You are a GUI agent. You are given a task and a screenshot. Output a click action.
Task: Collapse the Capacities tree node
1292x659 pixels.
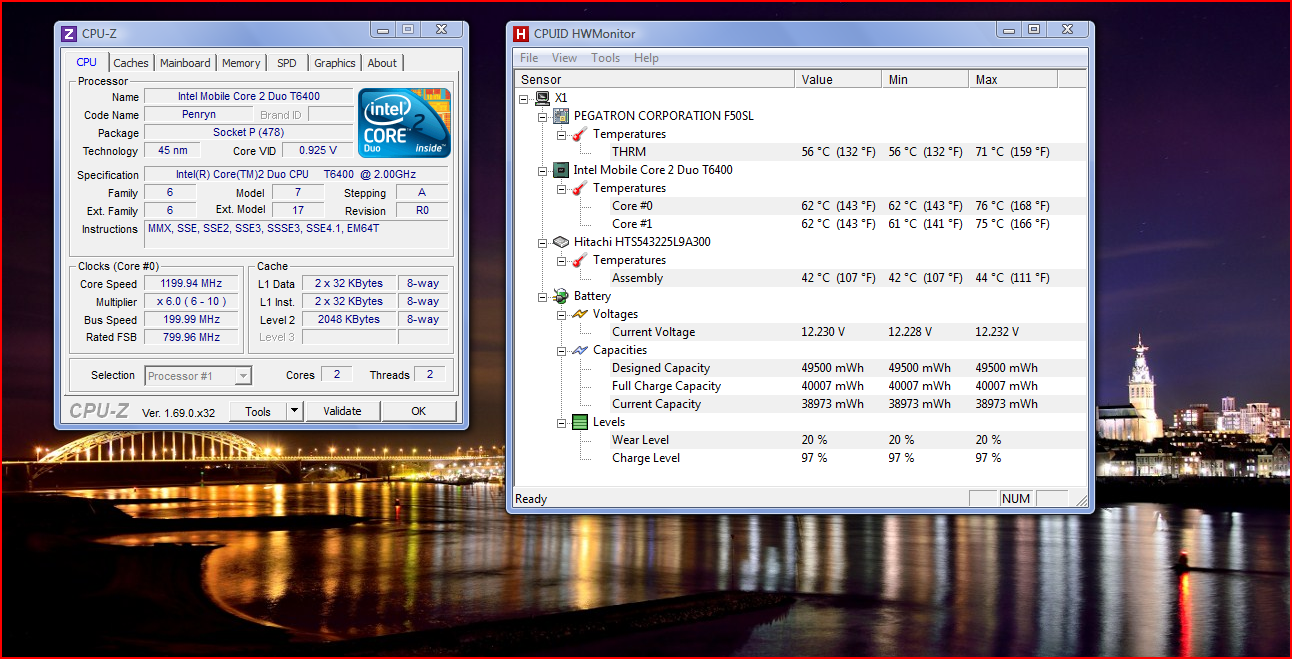[562, 350]
